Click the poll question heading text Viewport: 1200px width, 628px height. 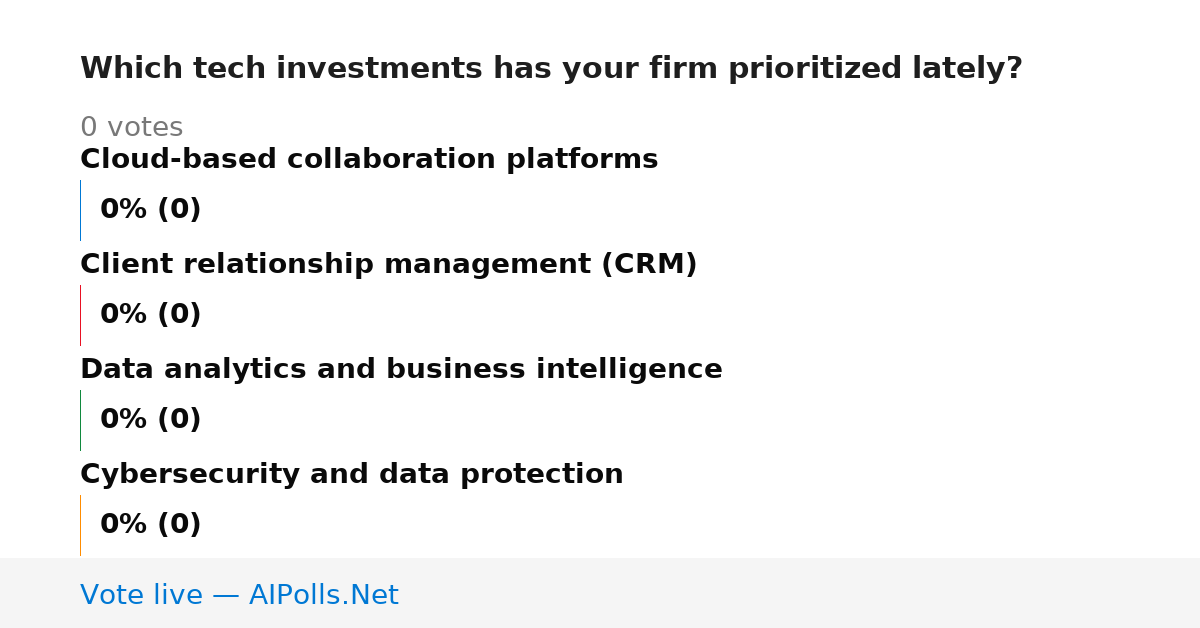tap(551, 69)
